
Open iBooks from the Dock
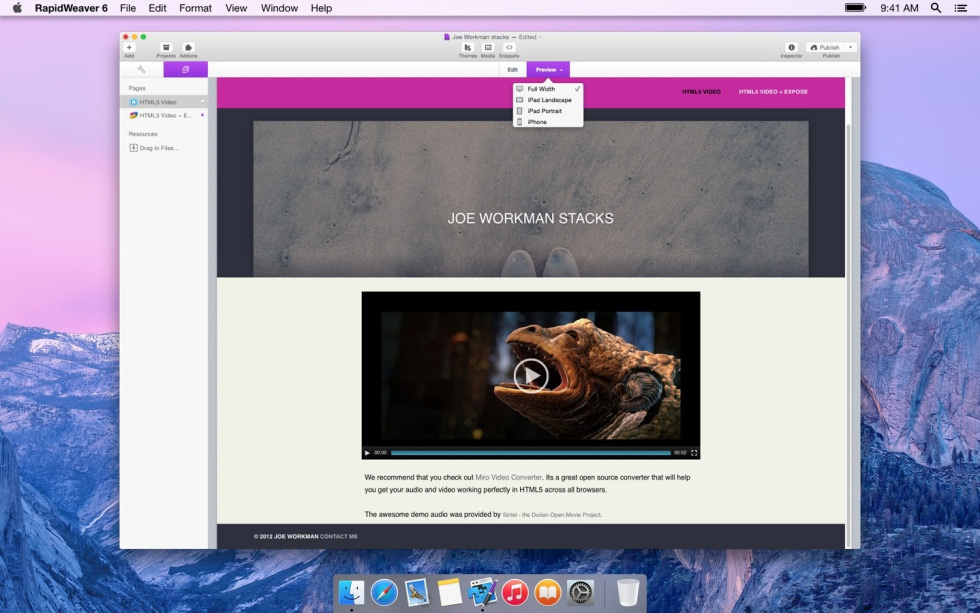(x=548, y=592)
